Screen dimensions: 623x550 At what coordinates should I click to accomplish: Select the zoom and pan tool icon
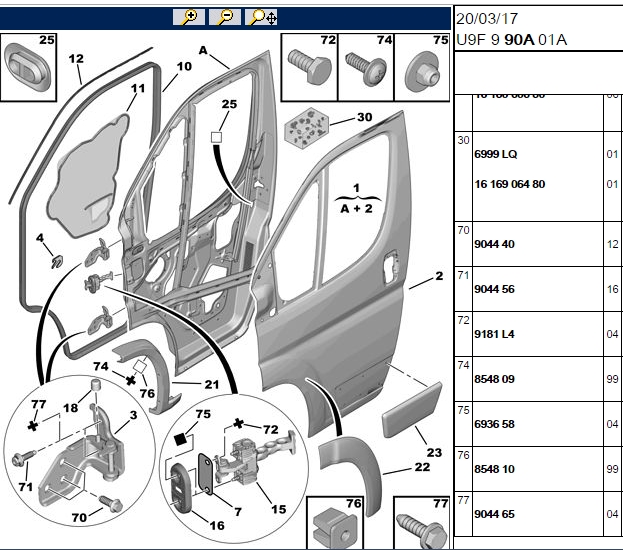[261, 17]
